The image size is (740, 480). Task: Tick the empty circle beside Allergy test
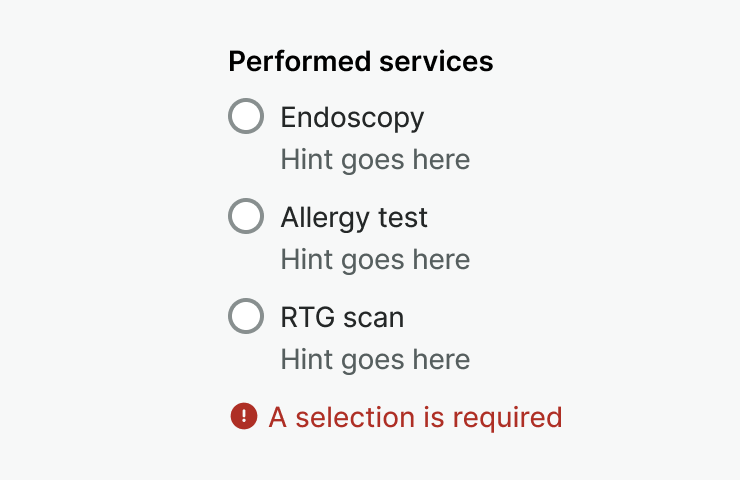coord(246,216)
